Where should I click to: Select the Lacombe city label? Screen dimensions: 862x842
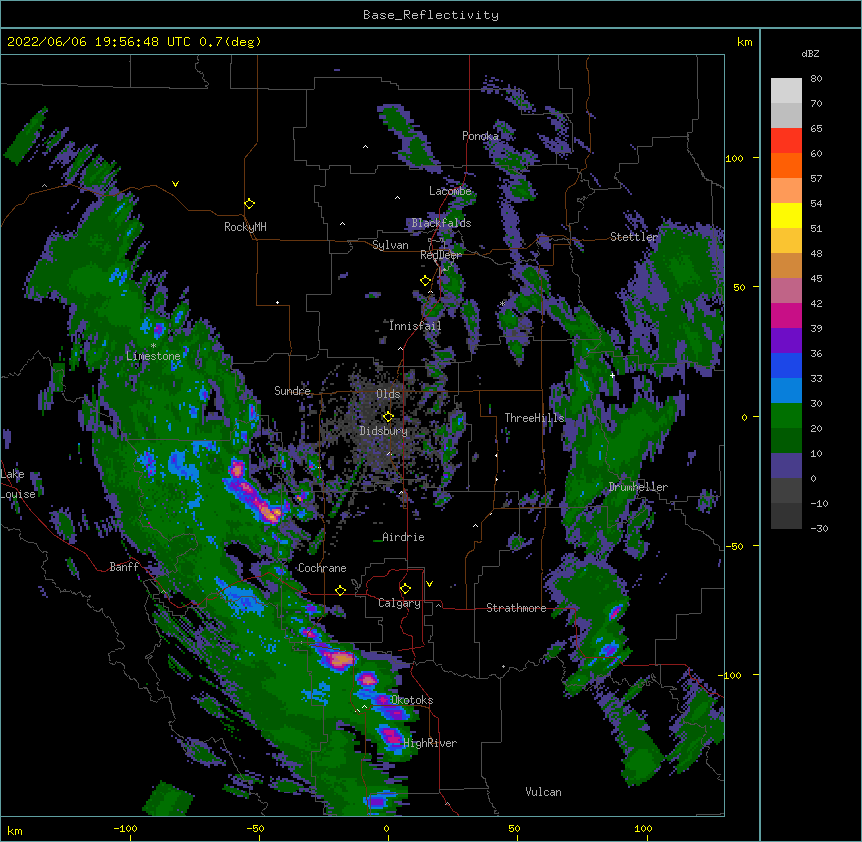point(450,191)
